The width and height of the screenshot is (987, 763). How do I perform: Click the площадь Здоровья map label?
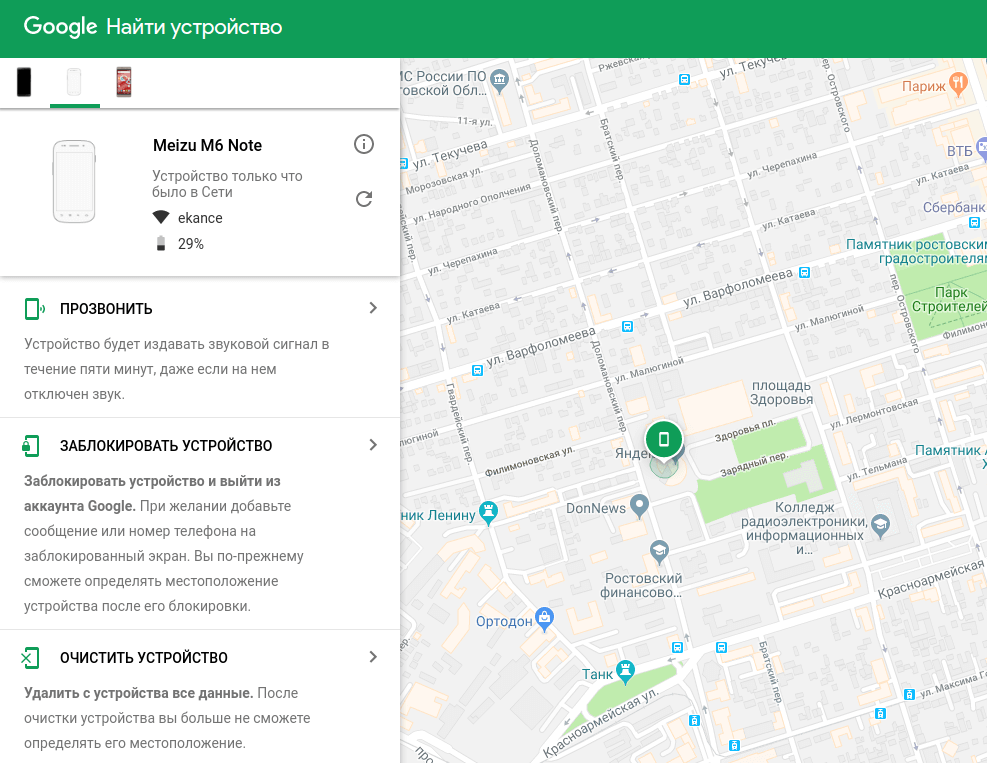[x=782, y=392]
